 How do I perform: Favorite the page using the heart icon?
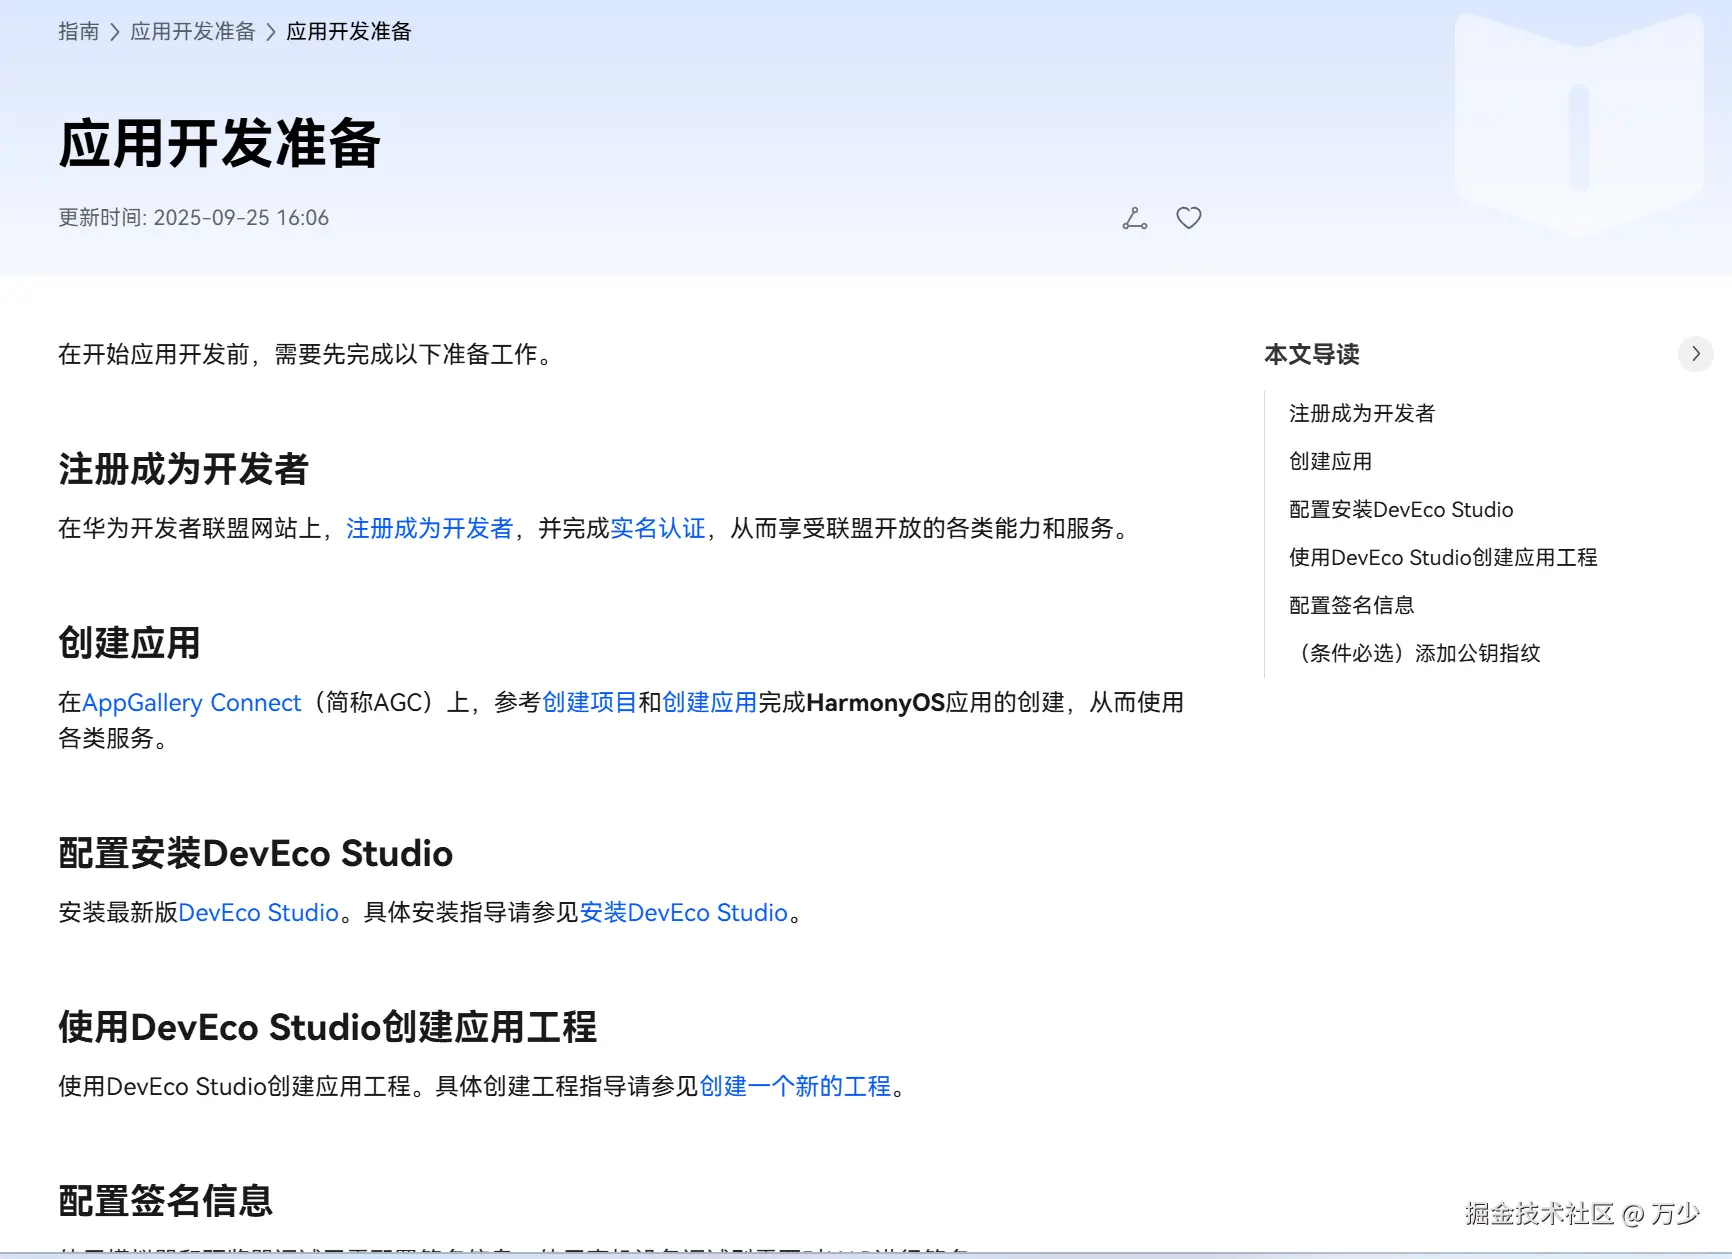[1188, 217]
